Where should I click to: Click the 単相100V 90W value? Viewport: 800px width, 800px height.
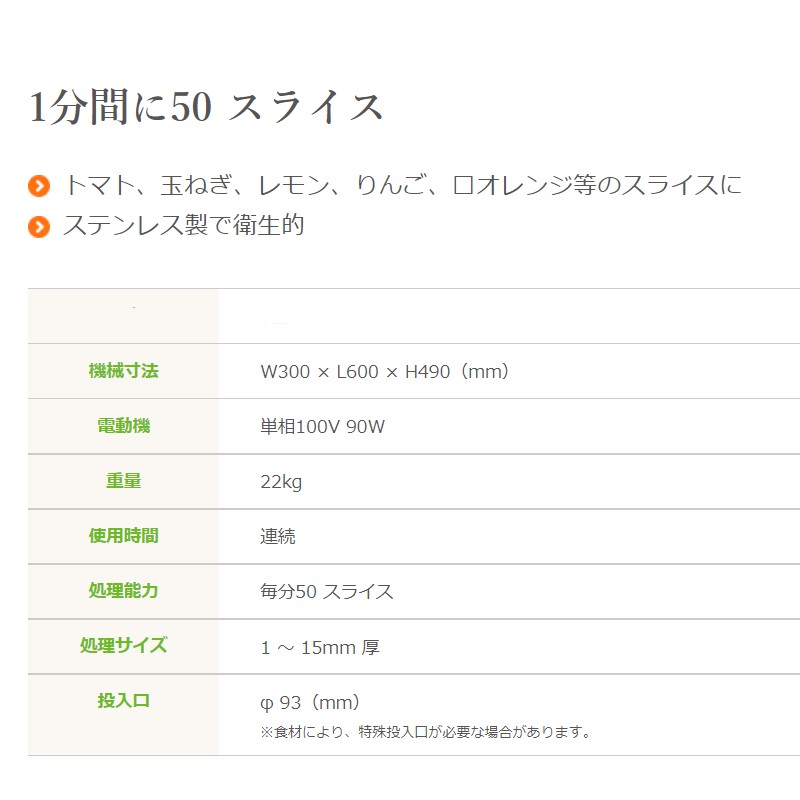322,426
